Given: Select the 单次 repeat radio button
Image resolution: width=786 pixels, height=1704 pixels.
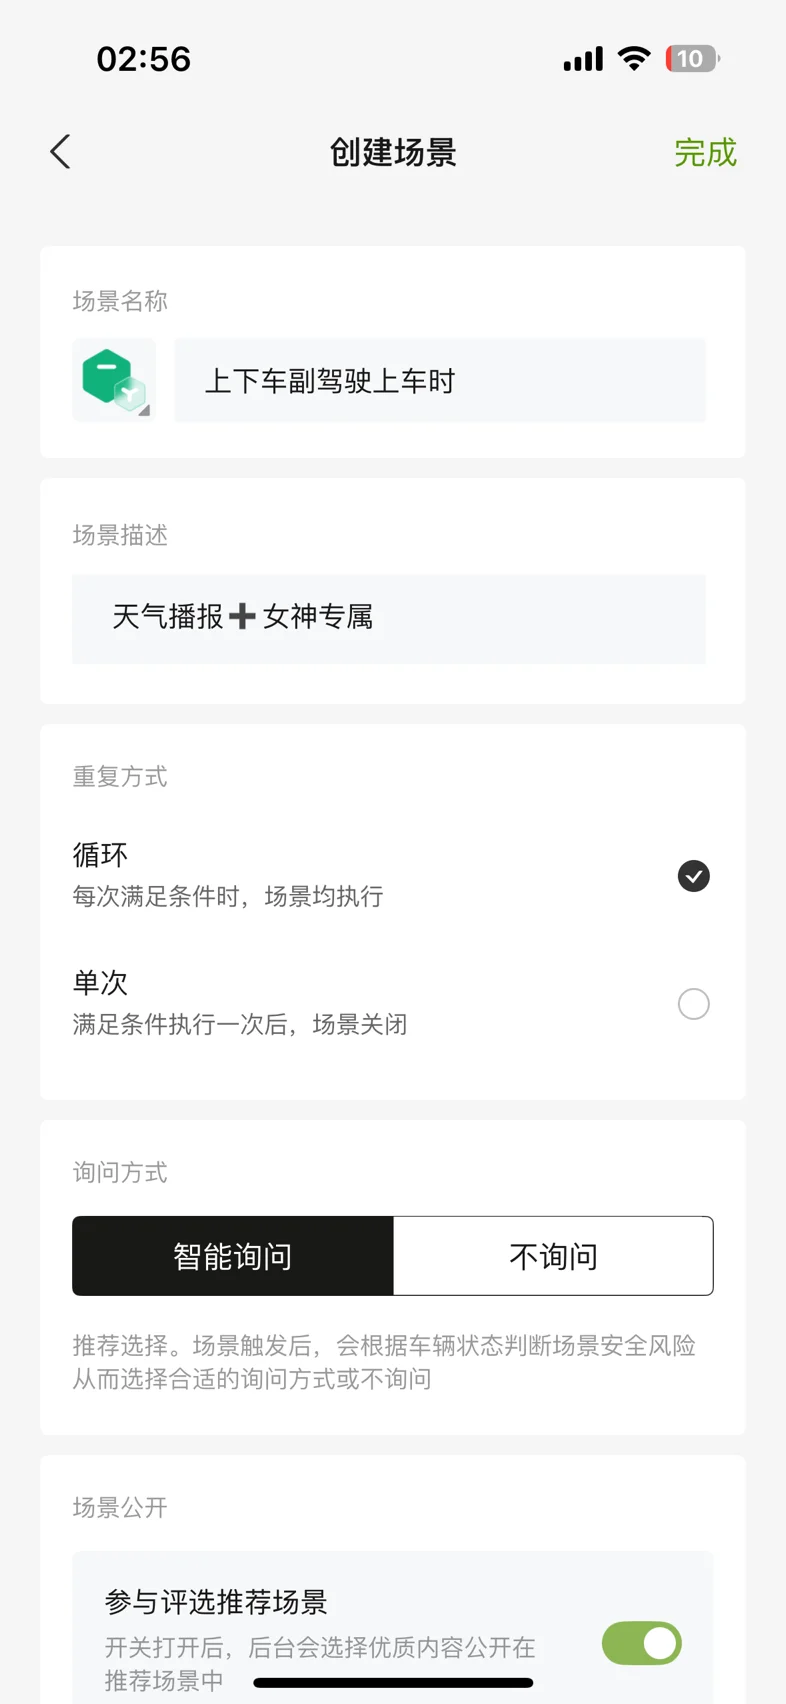Looking at the screenshot, I should (x=693, y=1004).
